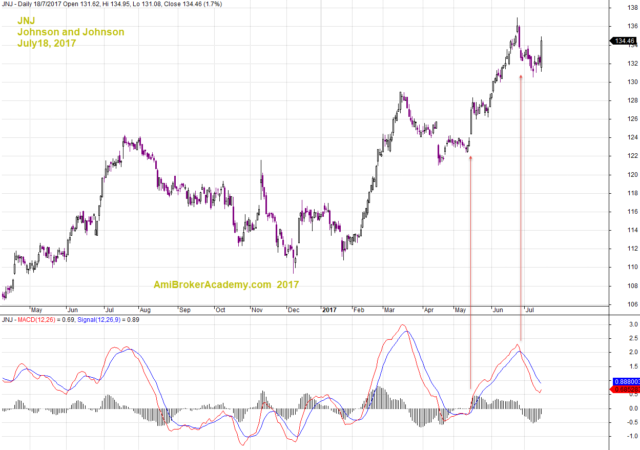Screen dimensions: 640x450
Task: Click the 138 price axis label
Action: (632, 8)
